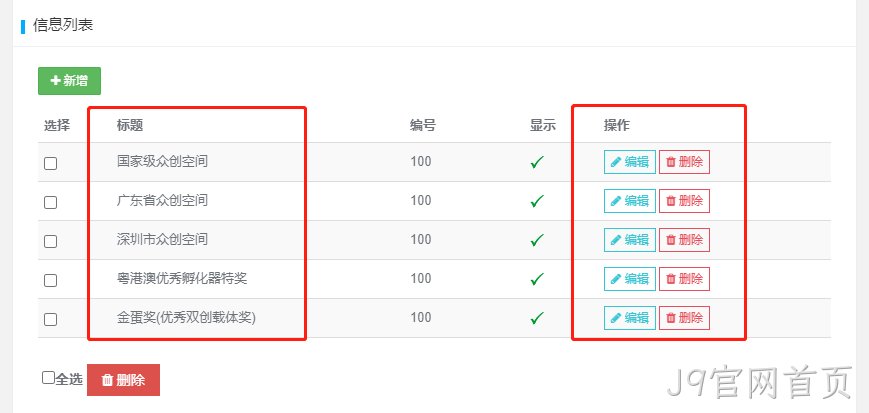Delete the 粤港澳优秀孵化器特奖 row

coord(684,279)
